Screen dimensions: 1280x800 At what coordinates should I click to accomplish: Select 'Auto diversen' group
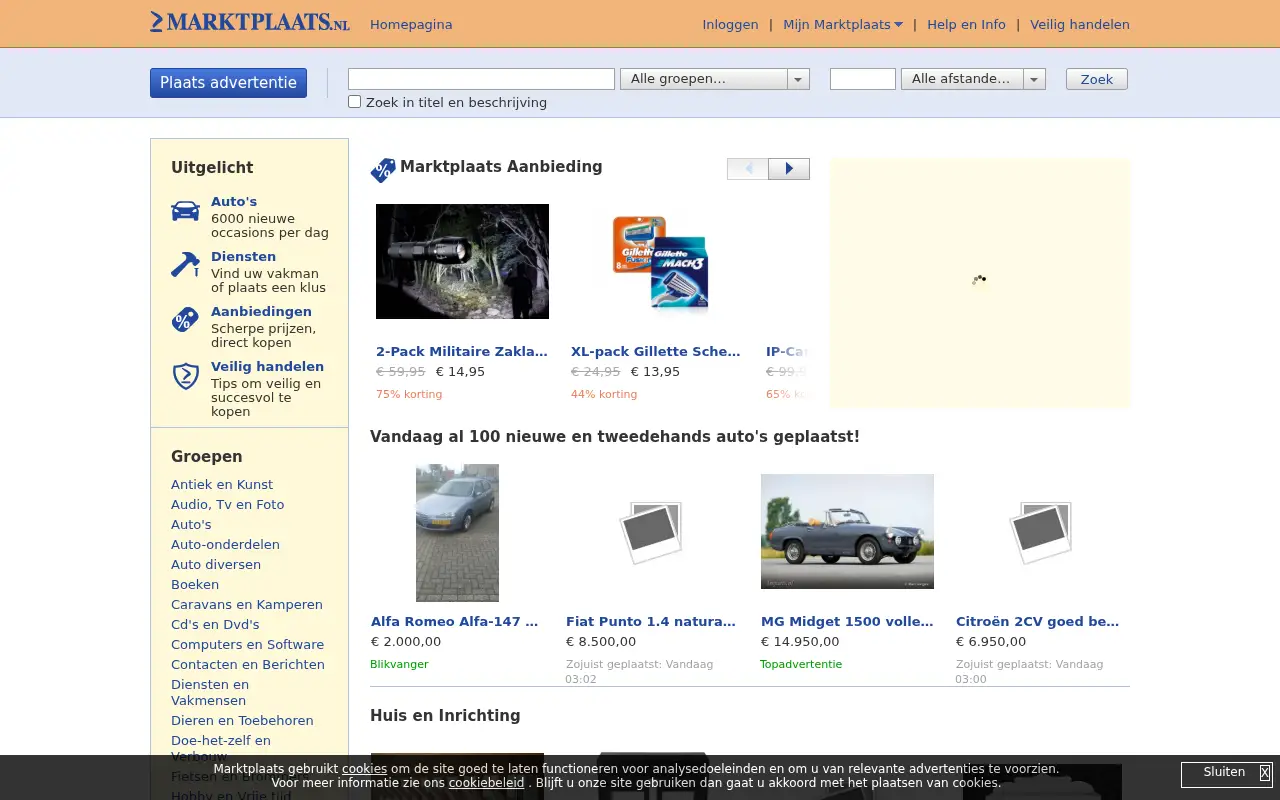pyautogui.click(x=216, y=565)
